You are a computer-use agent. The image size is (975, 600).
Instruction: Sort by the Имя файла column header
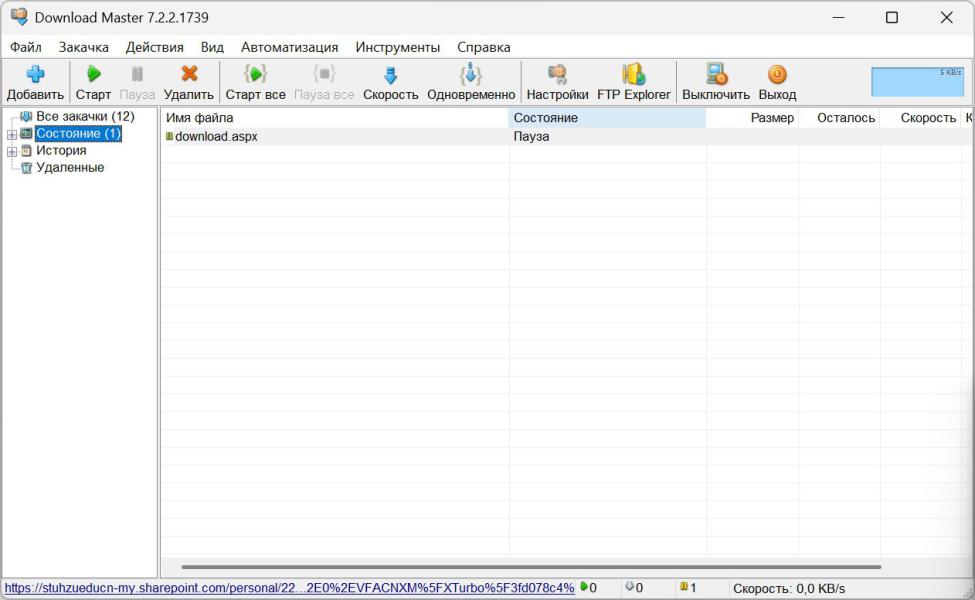click(334, 118)
